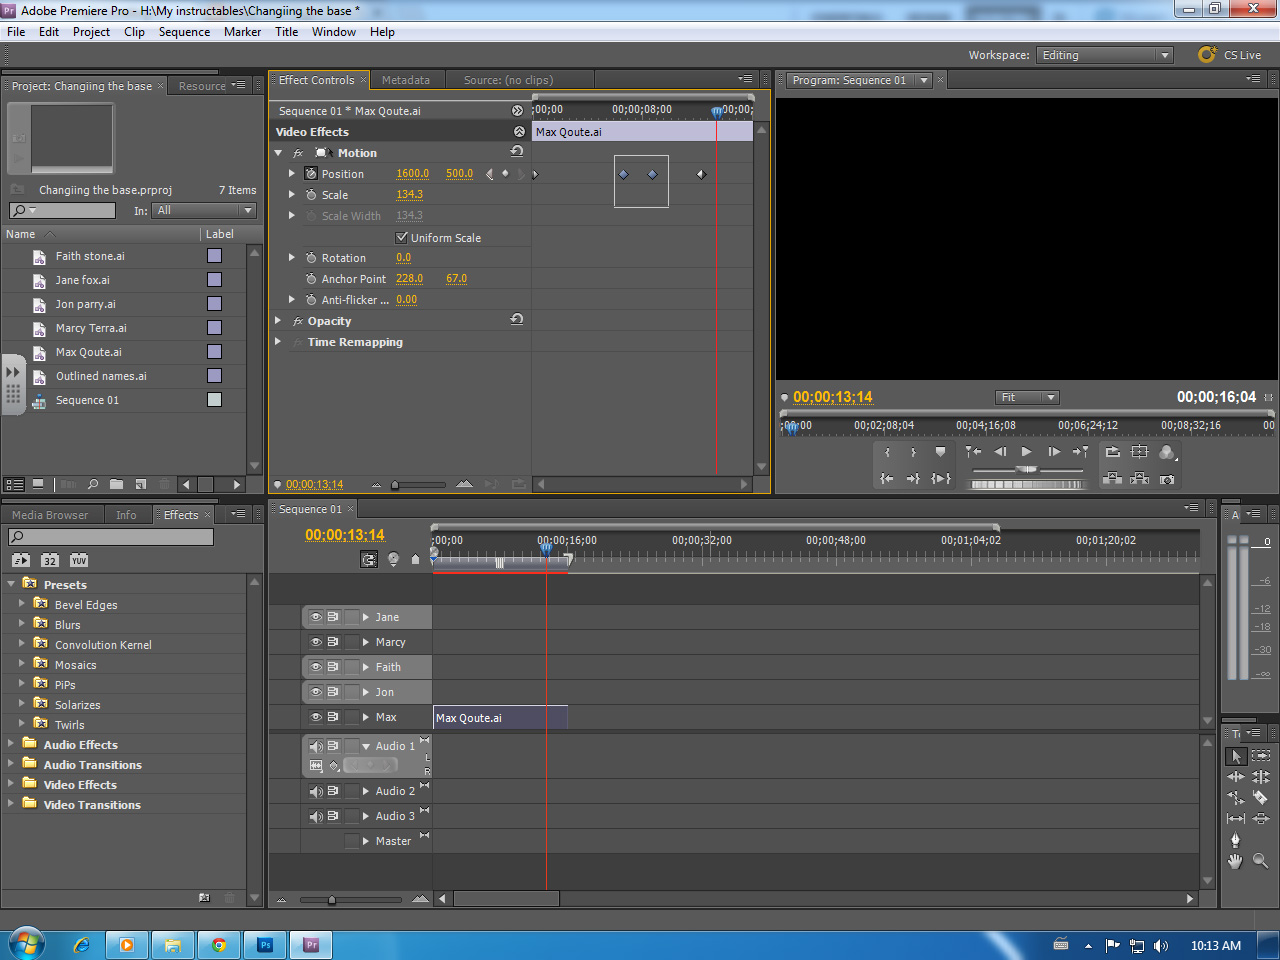Open the Sequence menu
This screenshot has height=960, width=1280.
184,32
